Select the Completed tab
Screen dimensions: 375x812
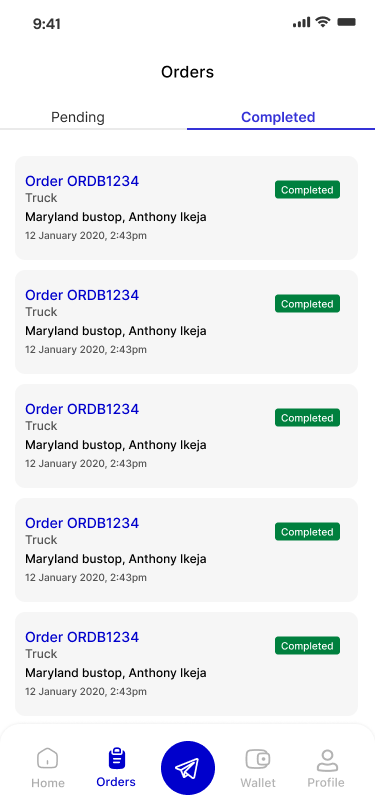coord(278,117)
